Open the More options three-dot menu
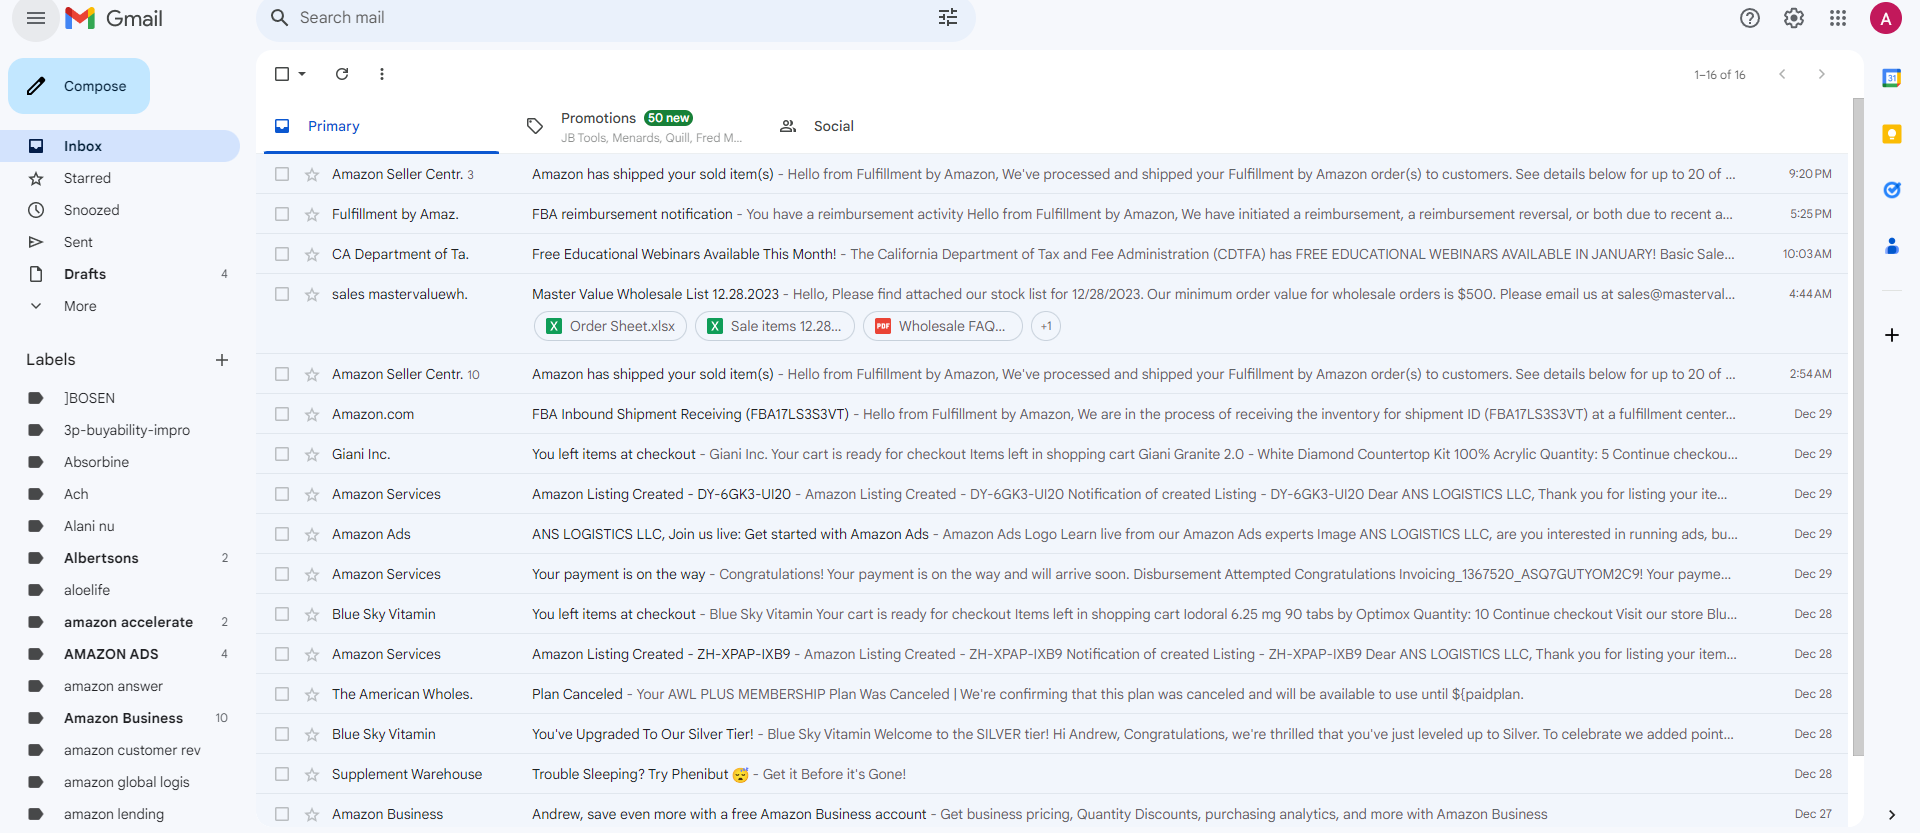This screenshot has height=833, width=1920. point(382,74)
